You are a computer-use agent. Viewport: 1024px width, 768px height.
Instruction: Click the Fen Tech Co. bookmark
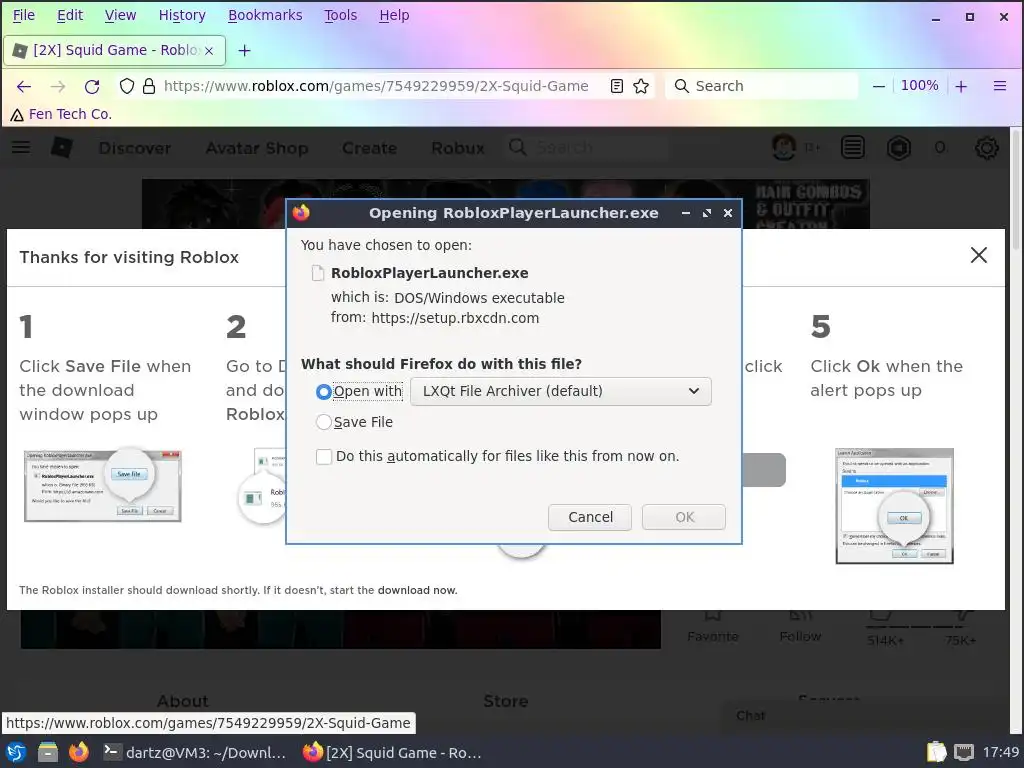pyautogui.click(x=61, y=114)
